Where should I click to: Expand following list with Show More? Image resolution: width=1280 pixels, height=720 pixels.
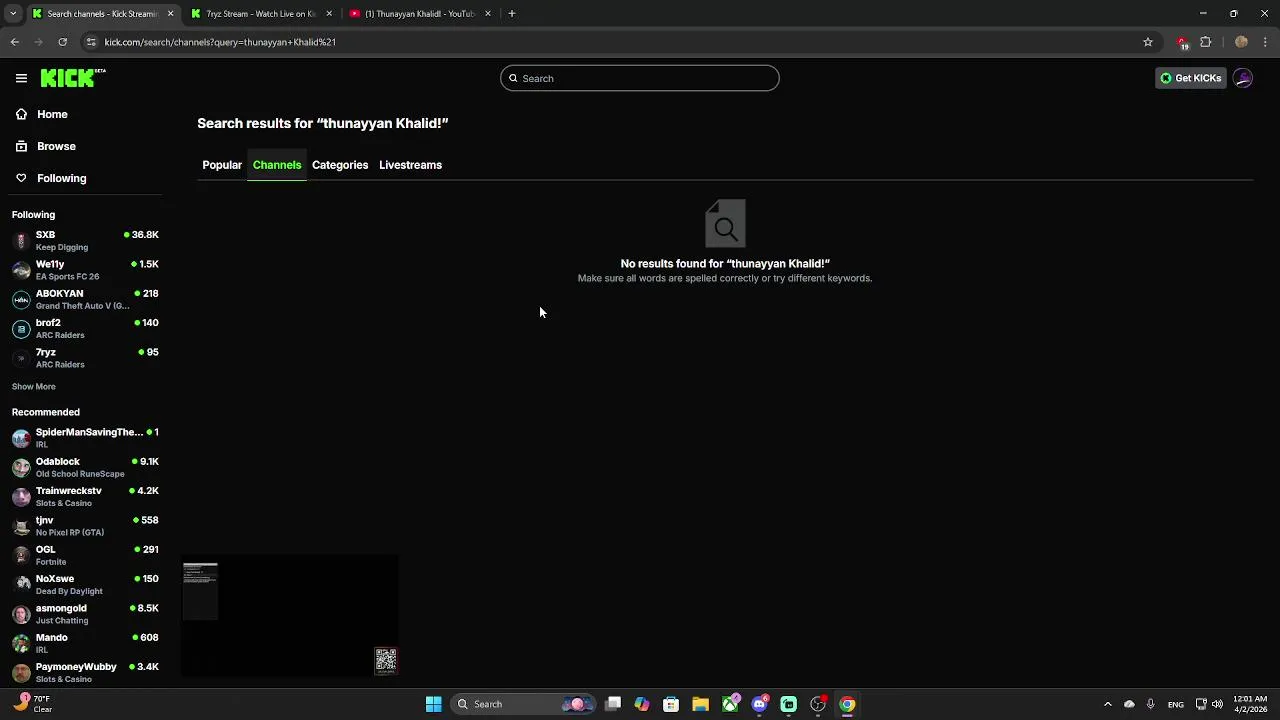point(34,386)
